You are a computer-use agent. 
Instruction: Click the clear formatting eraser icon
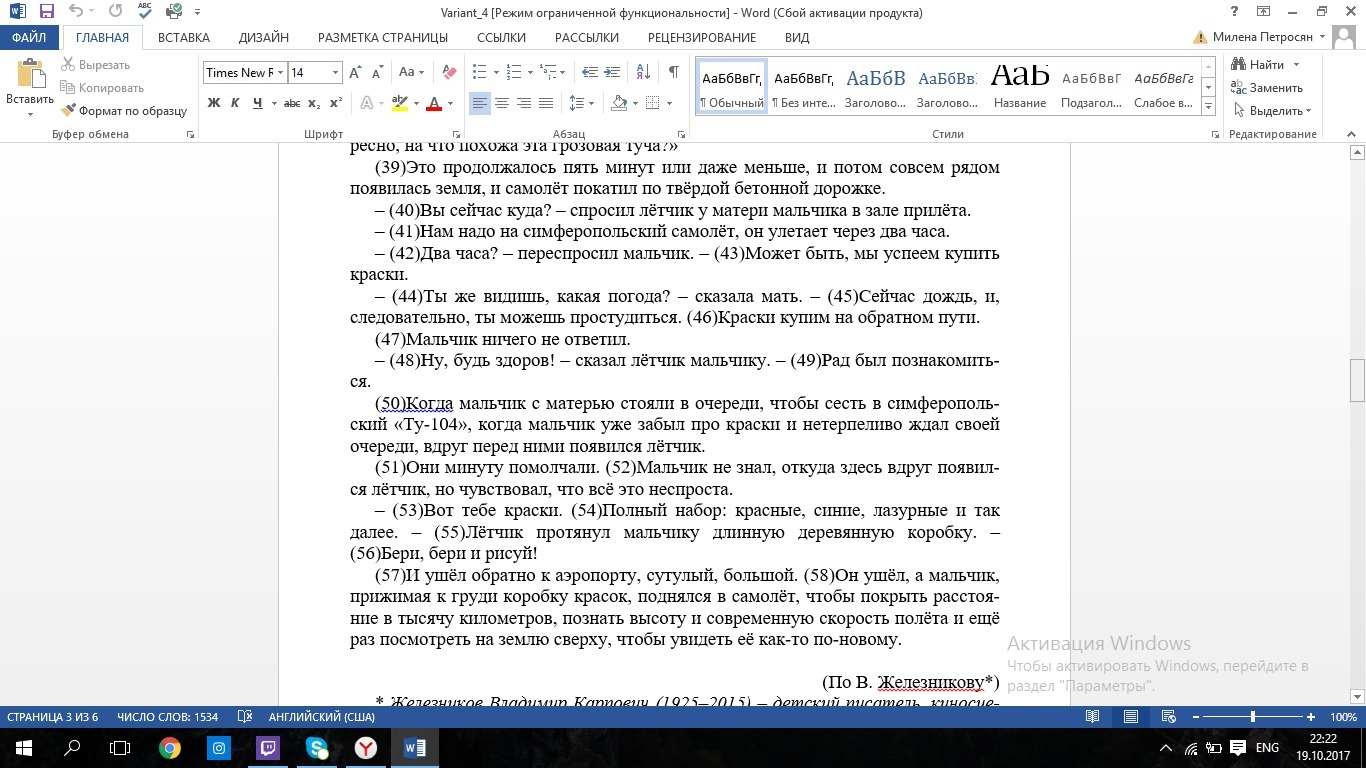pyautogui.click(x=449, y=72)
